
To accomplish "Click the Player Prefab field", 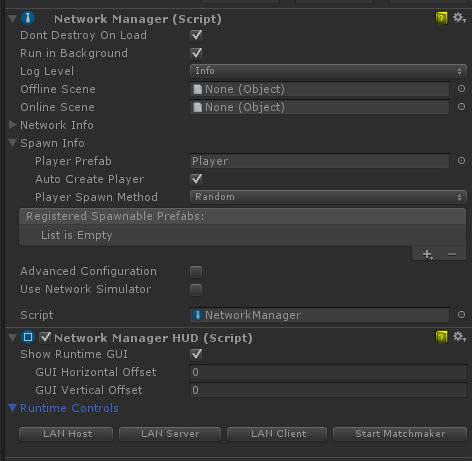I will (319, 161).
